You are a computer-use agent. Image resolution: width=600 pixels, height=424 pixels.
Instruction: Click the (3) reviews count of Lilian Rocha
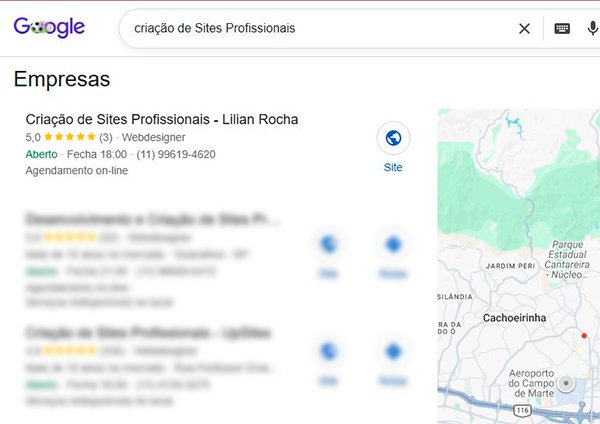[x=106, y=137]
